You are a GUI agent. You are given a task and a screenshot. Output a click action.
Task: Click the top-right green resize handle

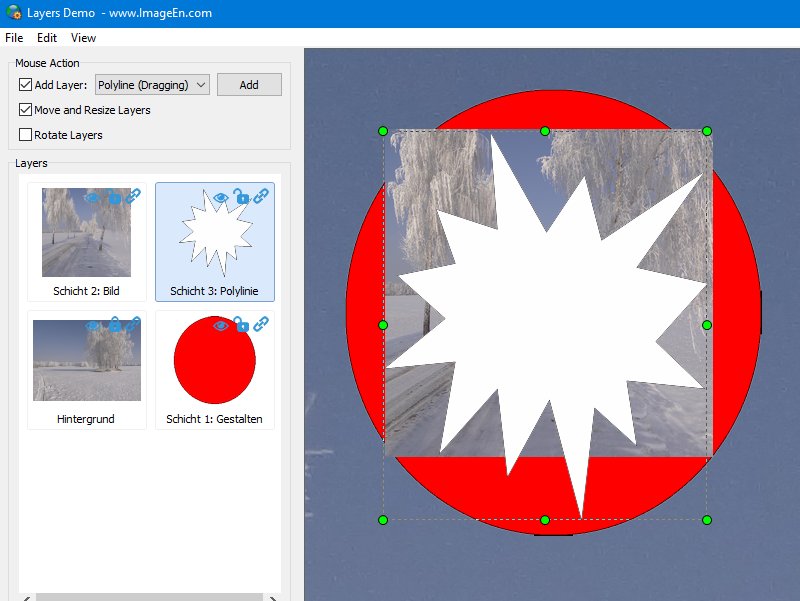click(707, 131)
